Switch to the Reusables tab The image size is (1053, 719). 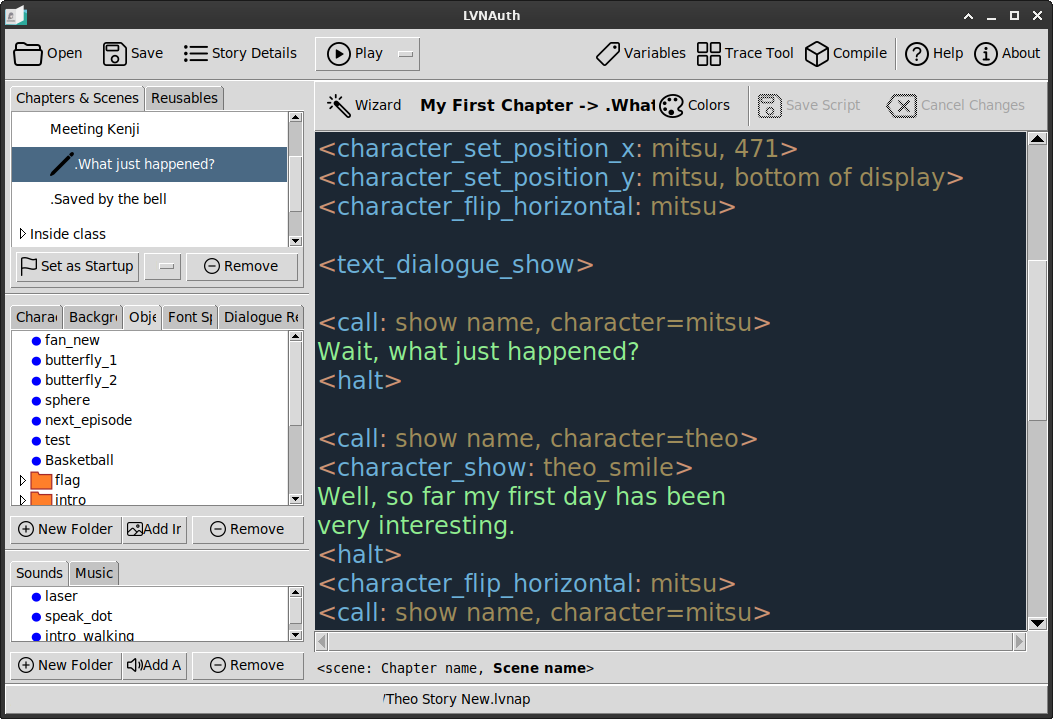pyautogui.click(x=184, y=98)
